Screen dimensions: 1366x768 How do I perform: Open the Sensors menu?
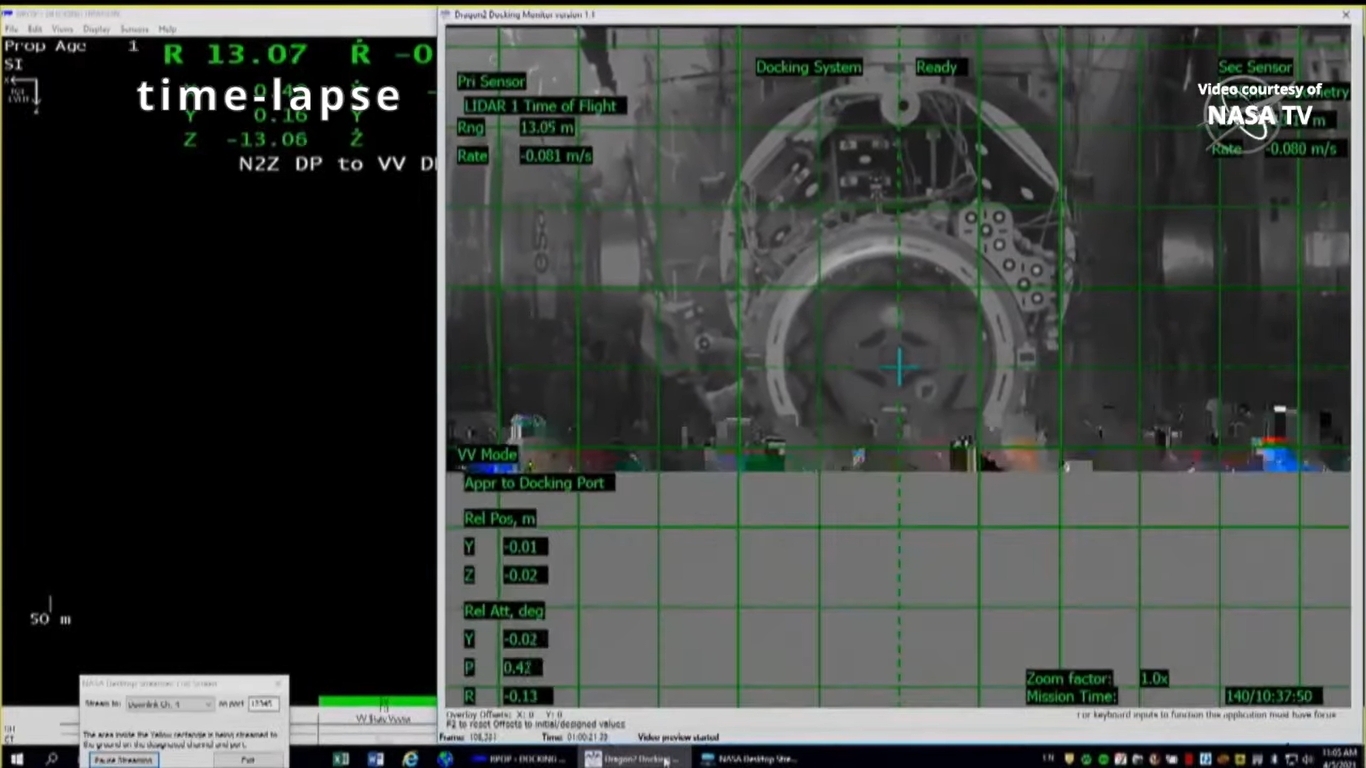pos(134,29)
